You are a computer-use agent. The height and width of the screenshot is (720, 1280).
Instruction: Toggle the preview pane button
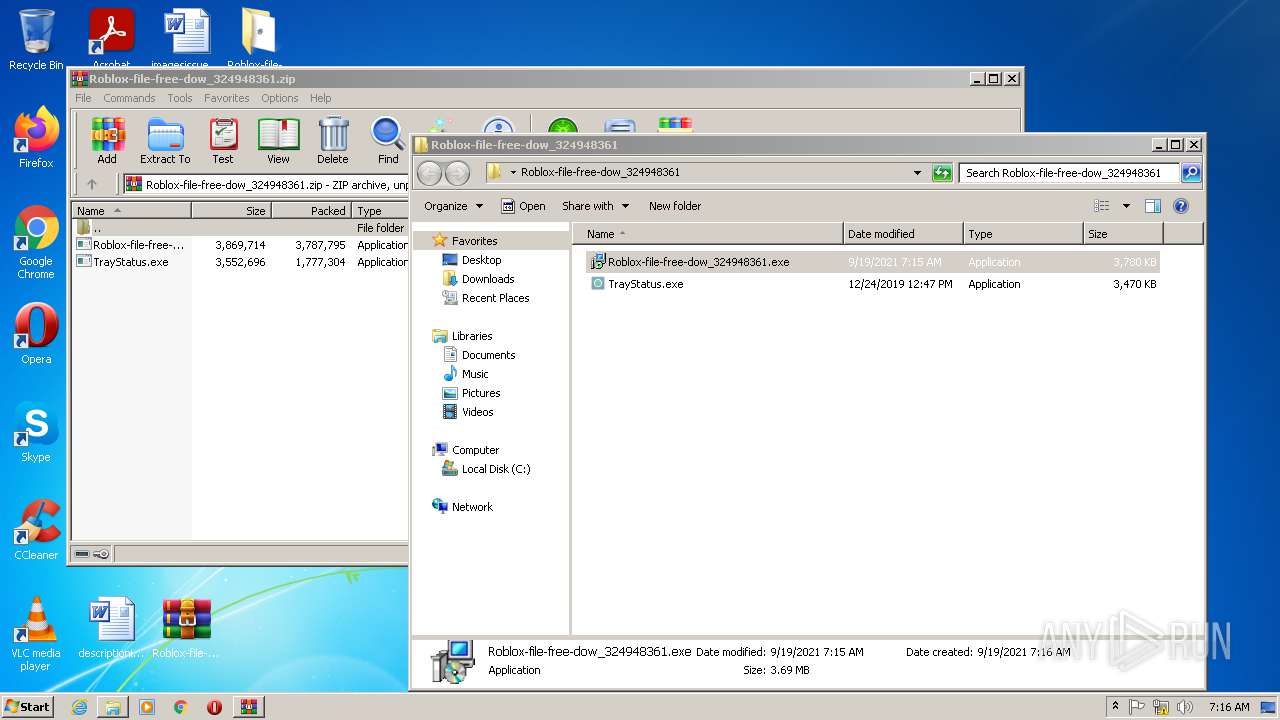(x=1152, y=206)
